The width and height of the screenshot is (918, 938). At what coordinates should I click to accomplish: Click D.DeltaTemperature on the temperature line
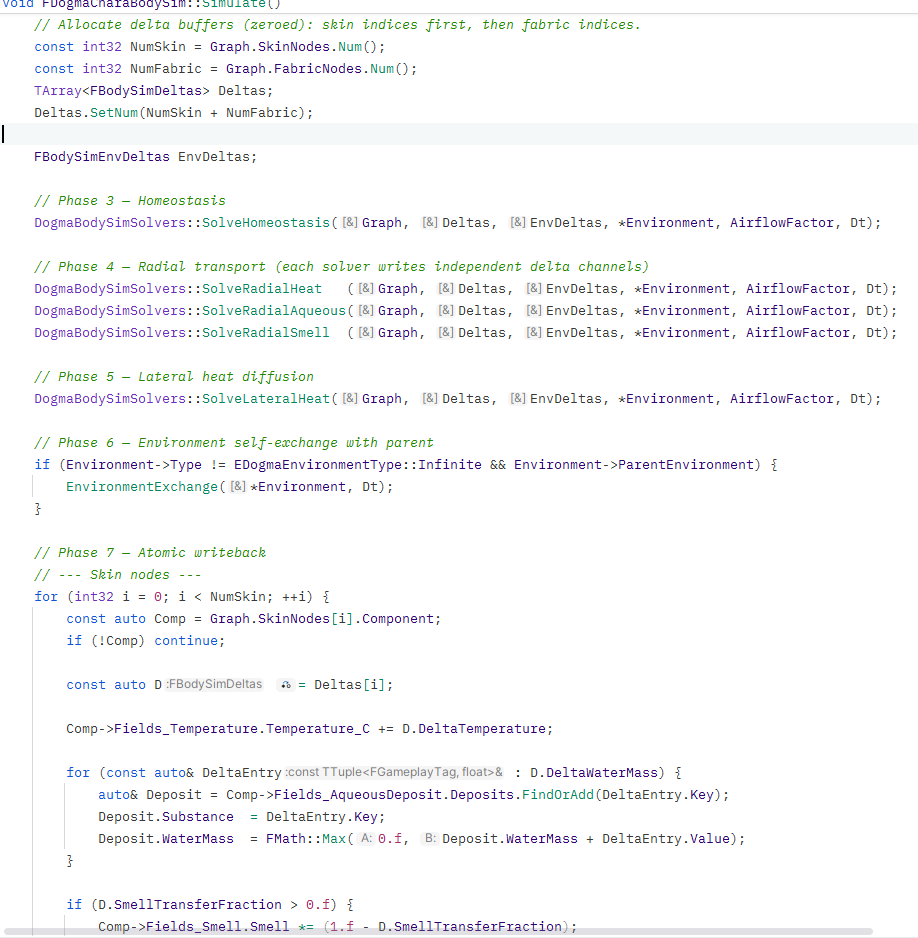[474, 729]
